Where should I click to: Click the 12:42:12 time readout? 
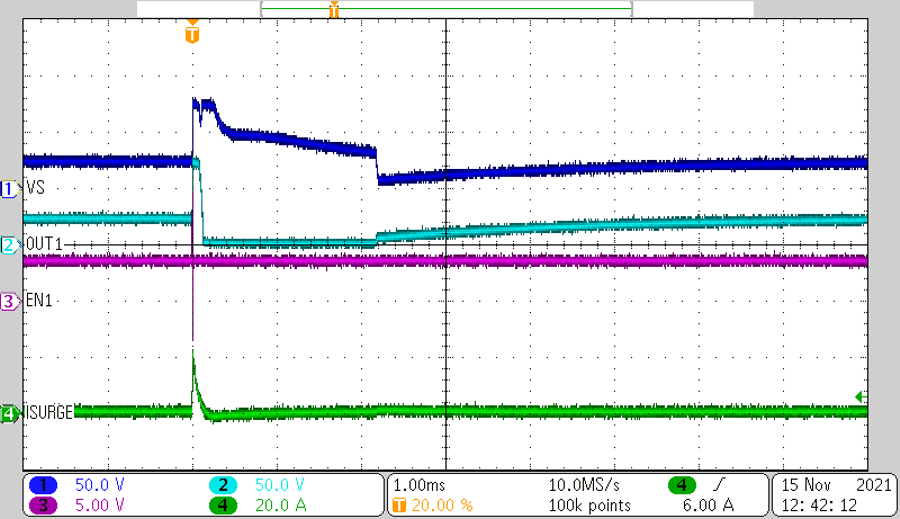819,505
